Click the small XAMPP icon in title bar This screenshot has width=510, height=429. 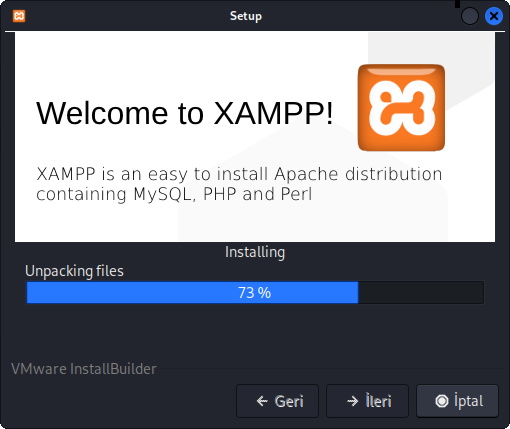(19, 16)
